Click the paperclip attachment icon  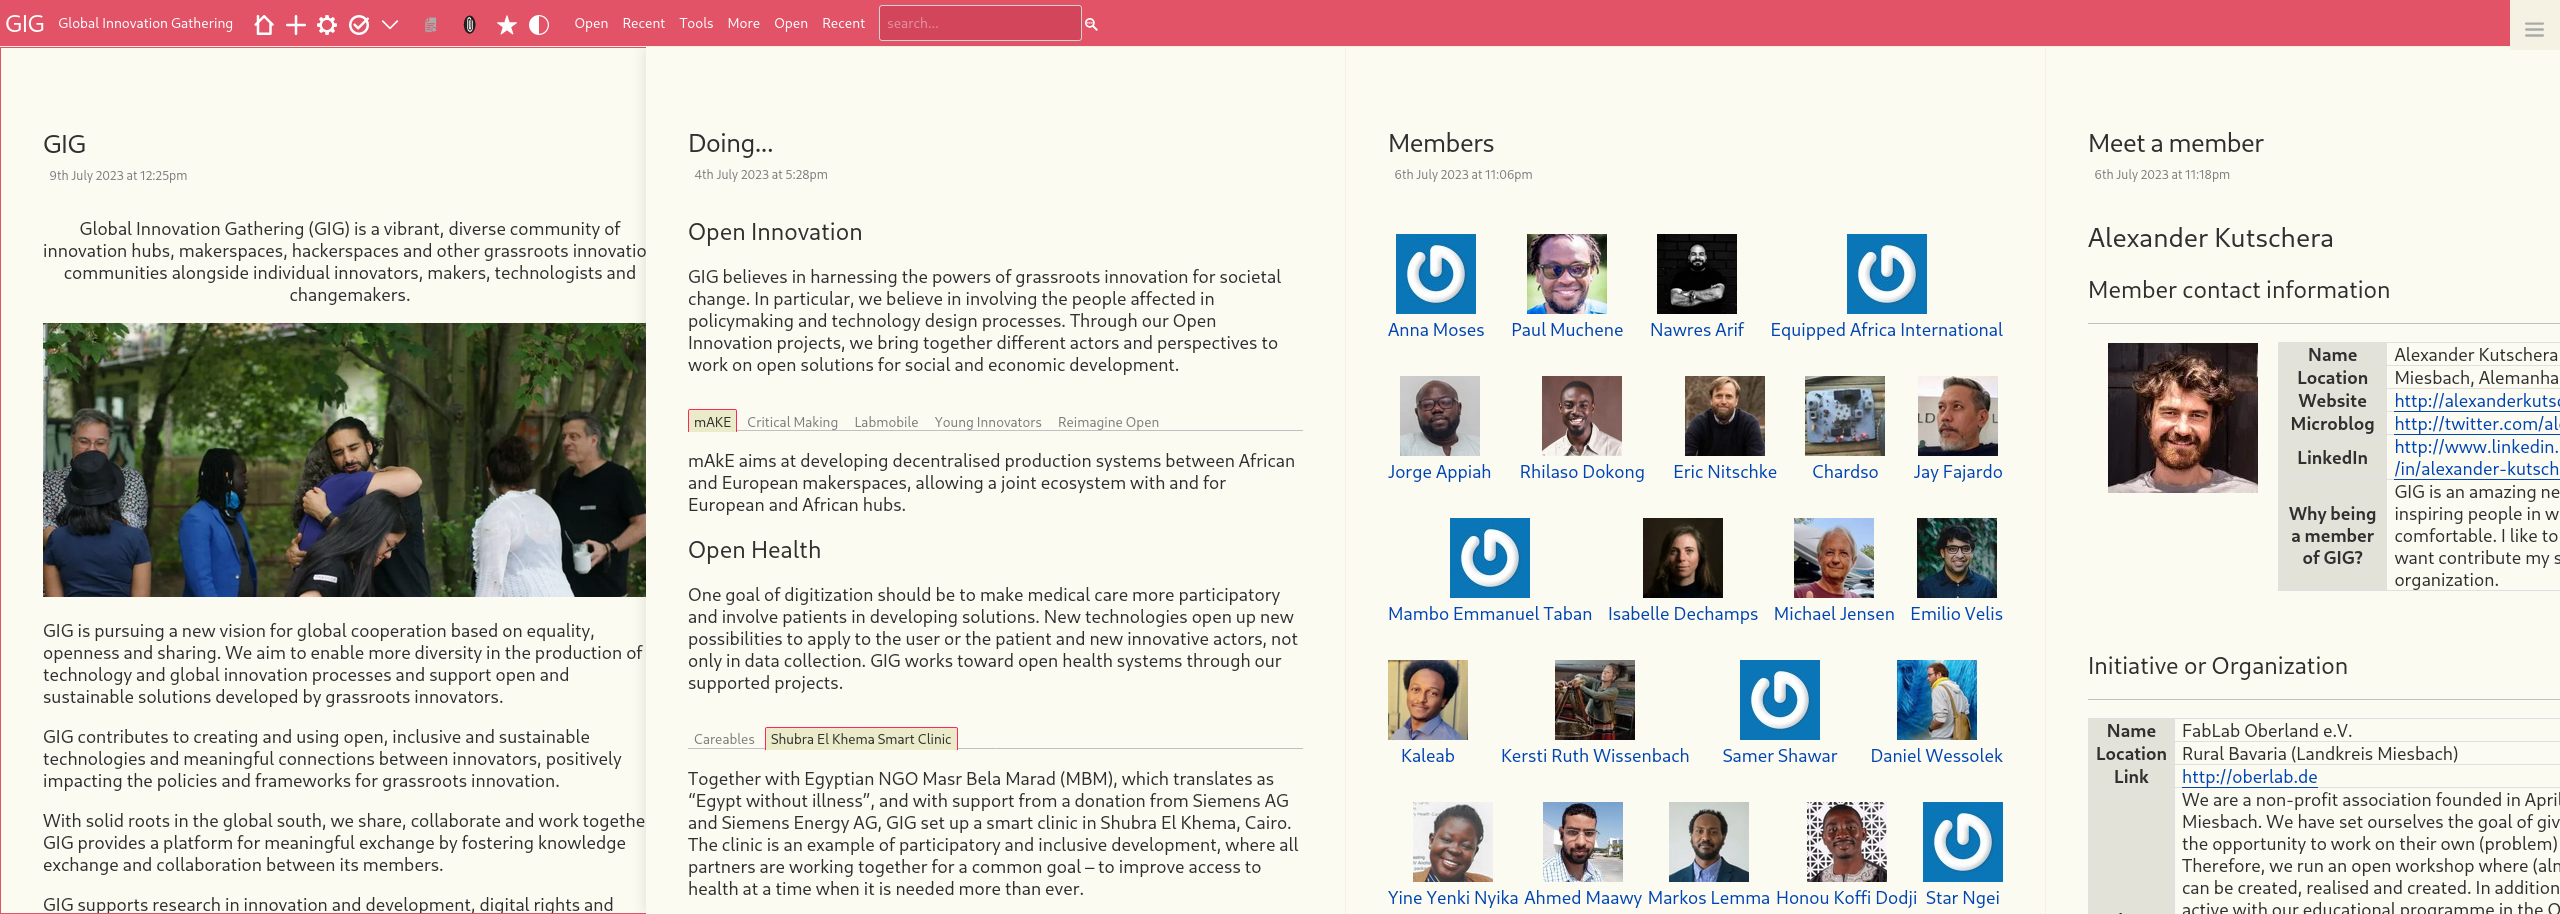click(x=470, y=24)
